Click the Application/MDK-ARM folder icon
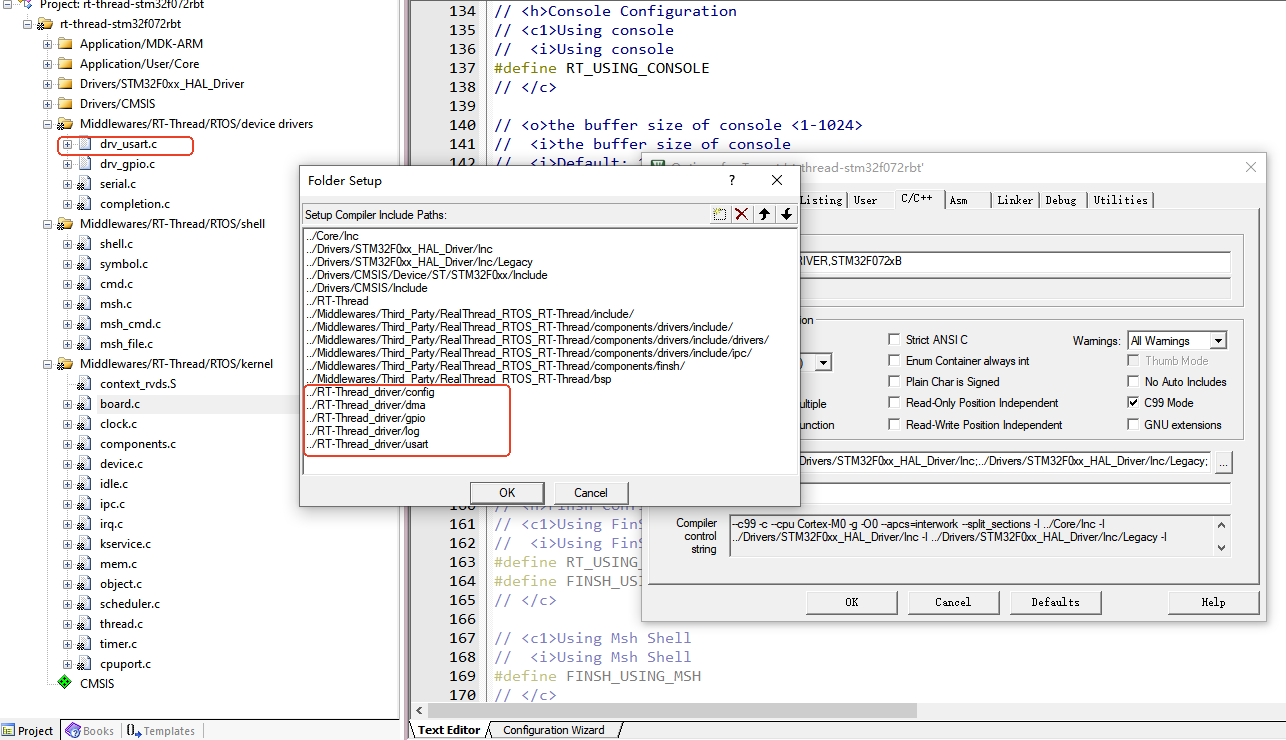 pos(65,44)
